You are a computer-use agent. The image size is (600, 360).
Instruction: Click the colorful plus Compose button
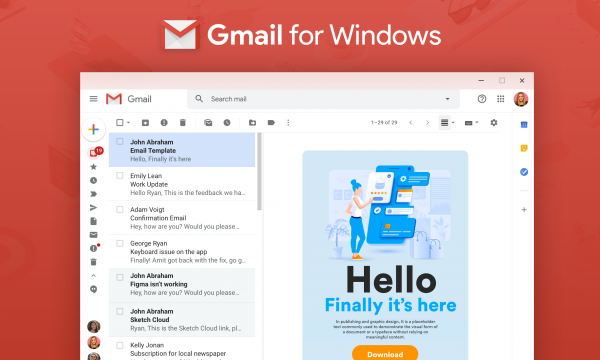tap(93, 129)
